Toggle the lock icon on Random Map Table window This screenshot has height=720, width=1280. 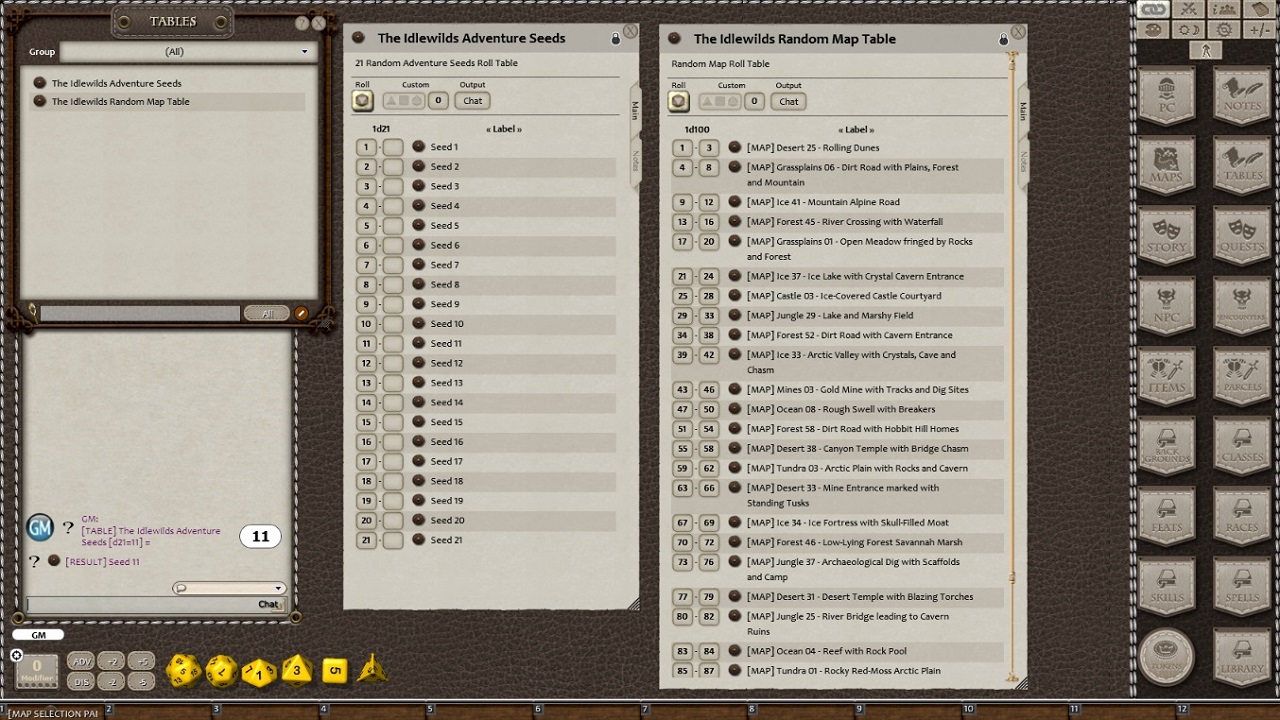[1003, 38]
